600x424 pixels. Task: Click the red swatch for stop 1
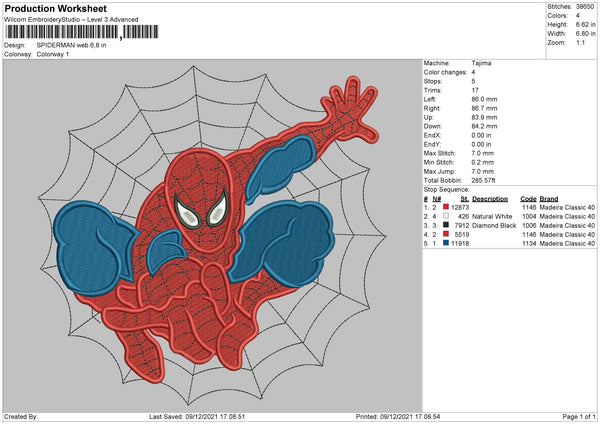point(446,207)
